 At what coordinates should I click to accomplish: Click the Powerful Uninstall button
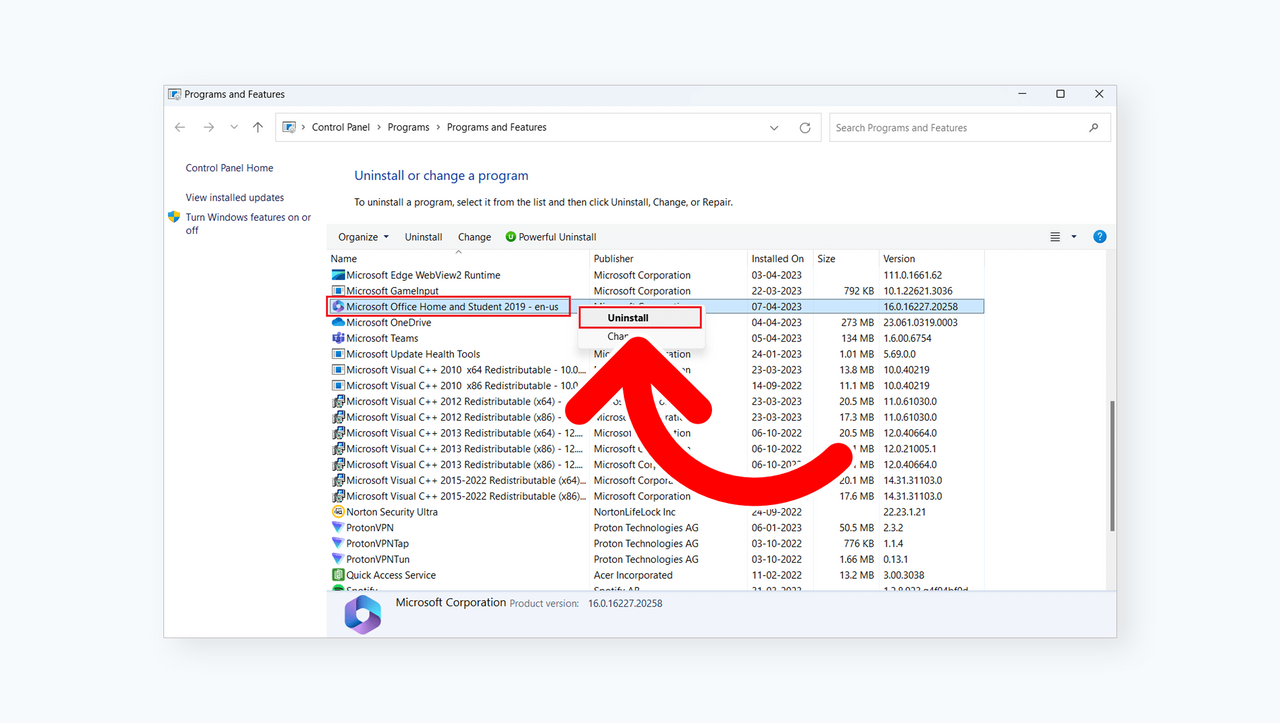click(x=551, y=236)
